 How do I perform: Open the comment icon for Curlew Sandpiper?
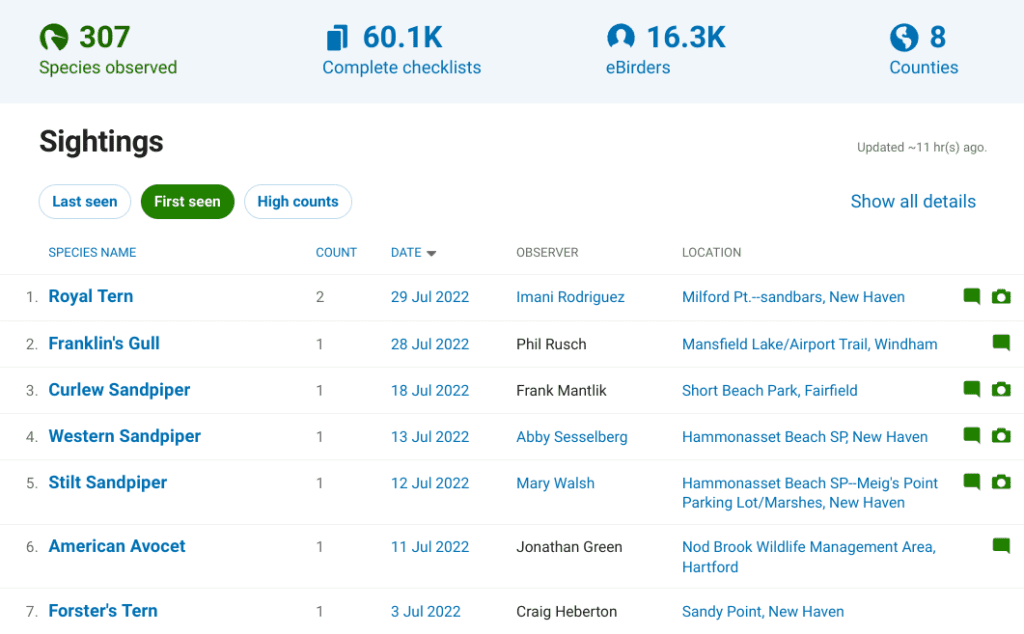click(x=972, y=389)
